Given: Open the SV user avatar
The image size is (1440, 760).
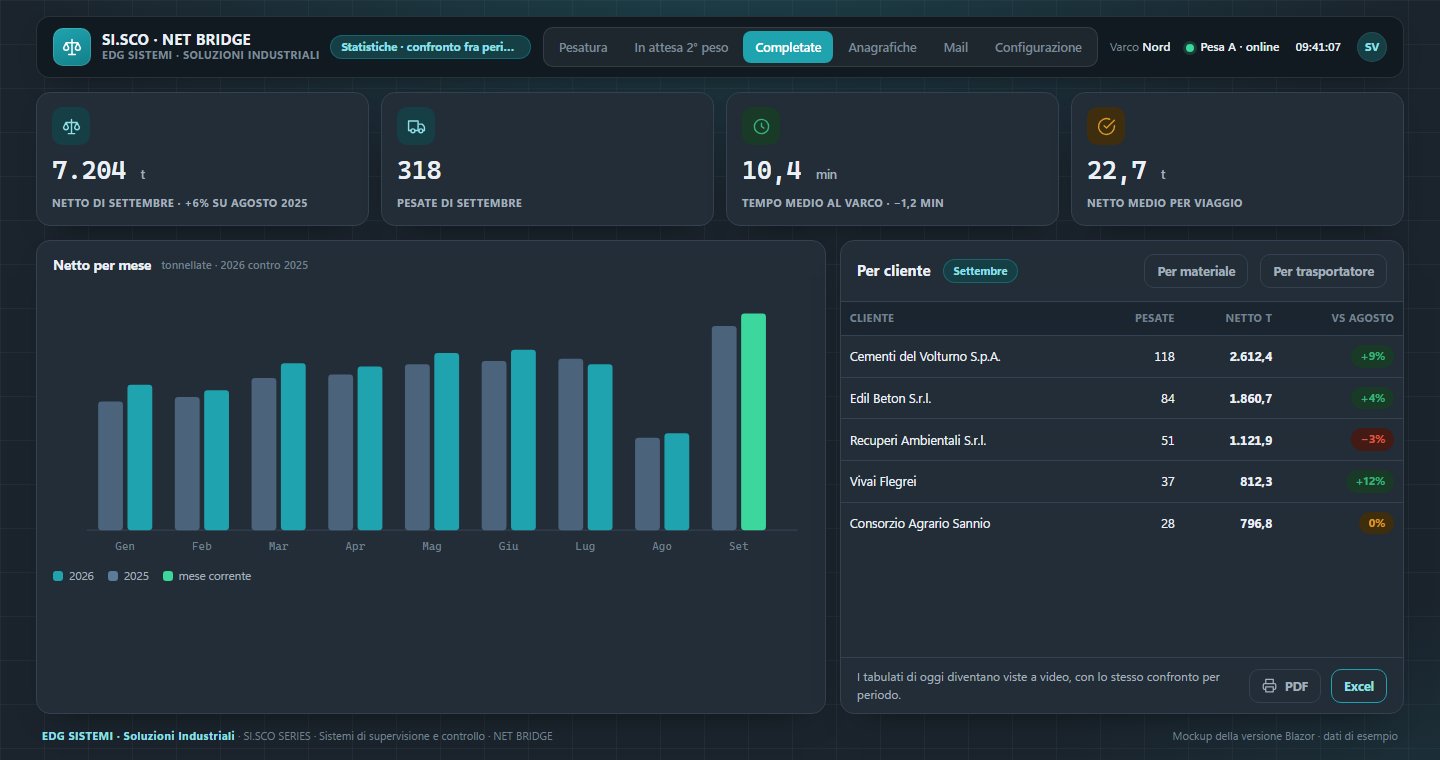Looking at the screenshot, I should pyautogui.click(x=1372, y=47).
